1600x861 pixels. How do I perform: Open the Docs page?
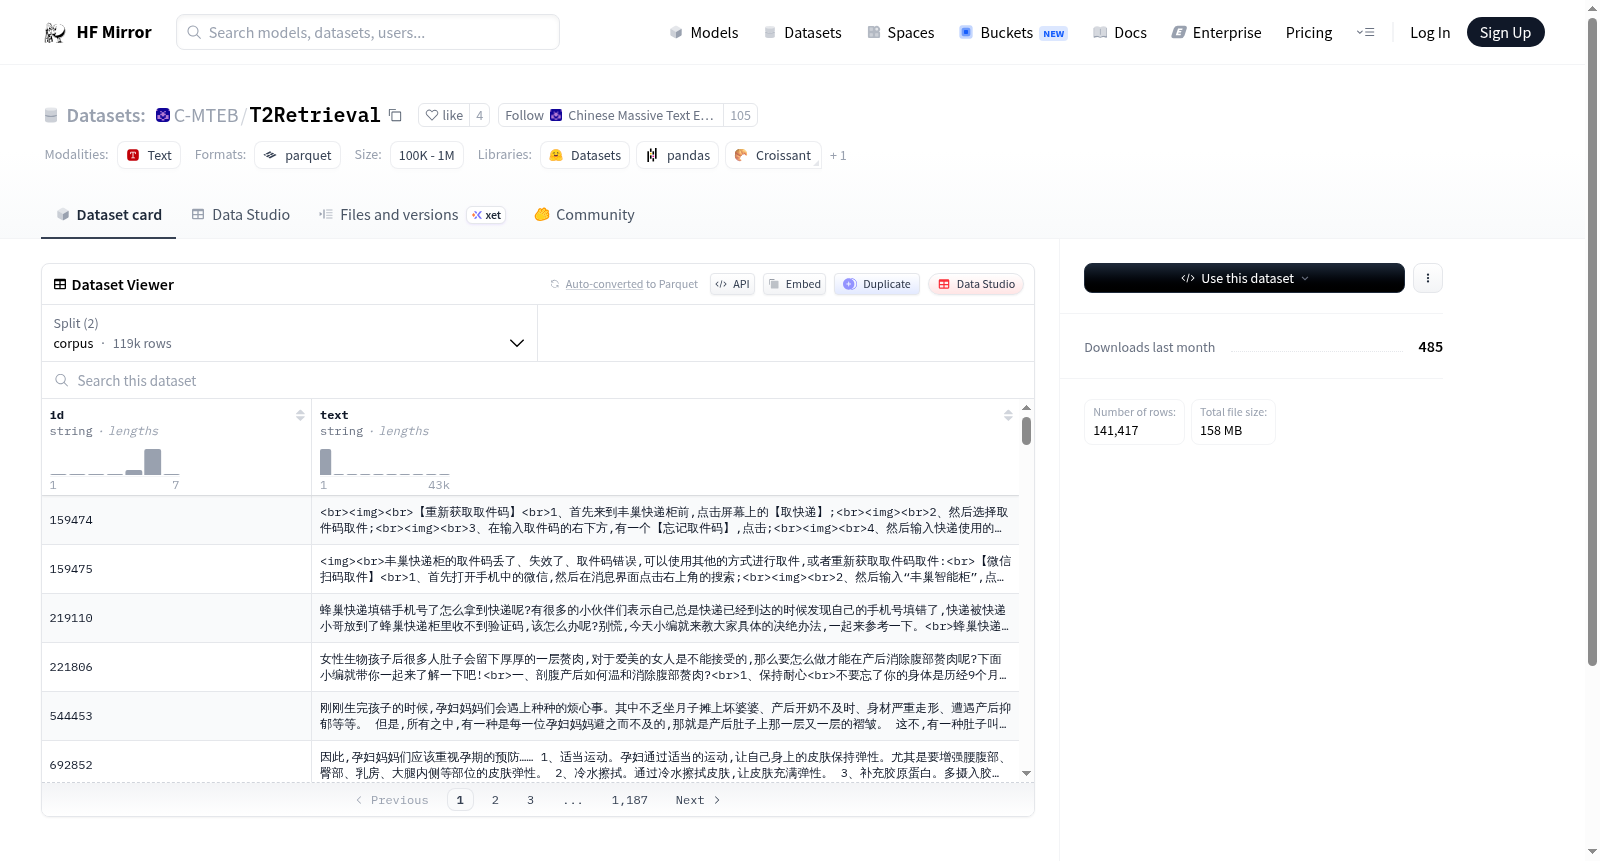pyautogui.click(x=1120, y=33)
